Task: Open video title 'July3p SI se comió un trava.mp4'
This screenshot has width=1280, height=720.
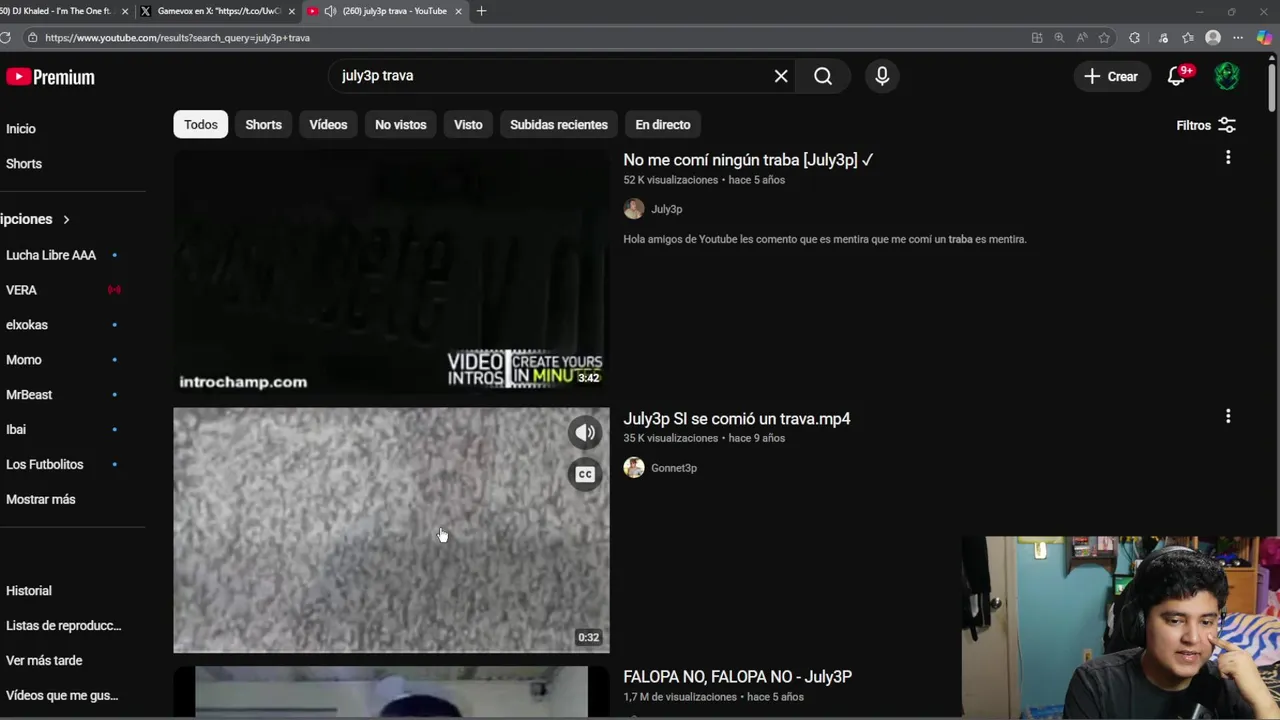Action: pos(737,419)
